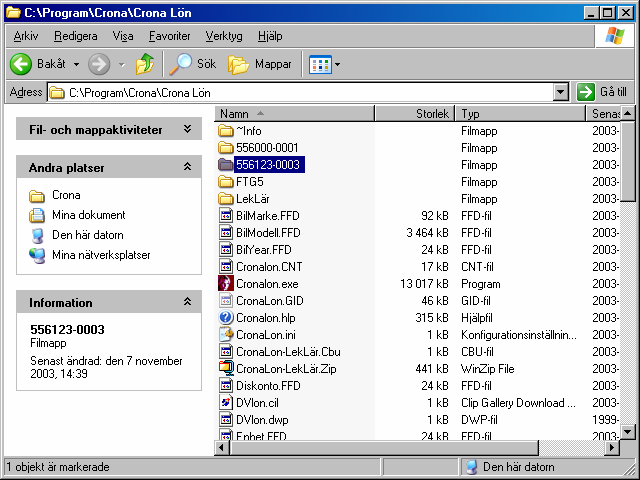This screenshot has width=640, height=480.
Task: Open the Hjälp menu
Action: (270, 36)
